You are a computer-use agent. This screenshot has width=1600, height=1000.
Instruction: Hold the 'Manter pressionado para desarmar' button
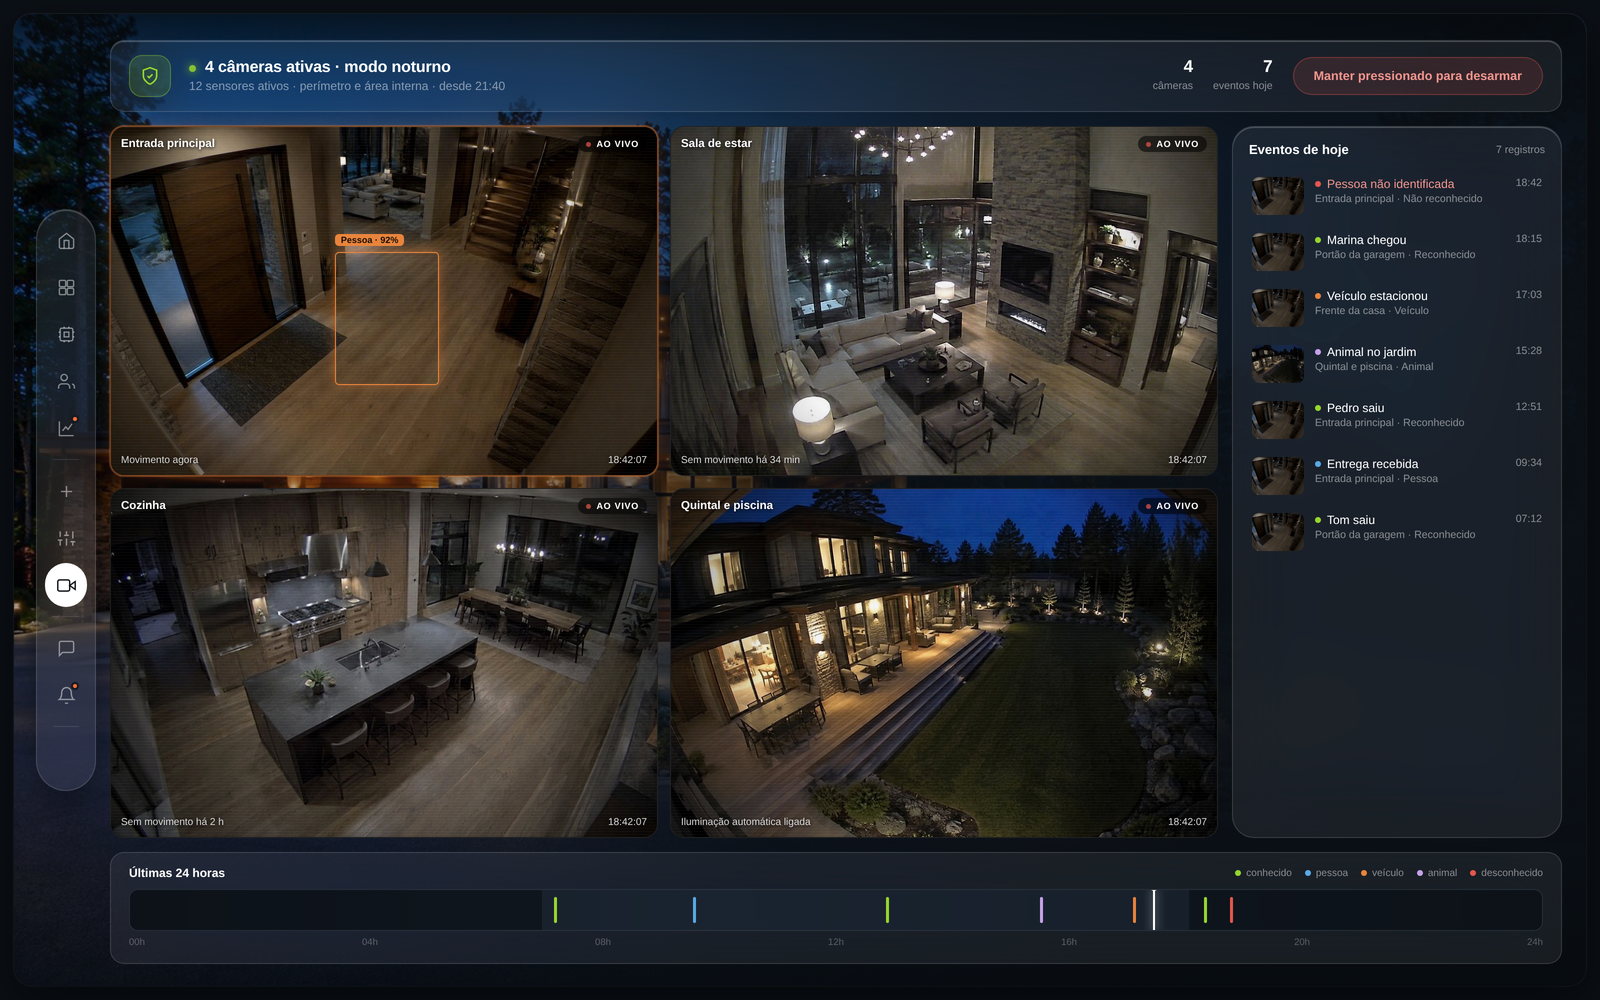coord(1417,76)
